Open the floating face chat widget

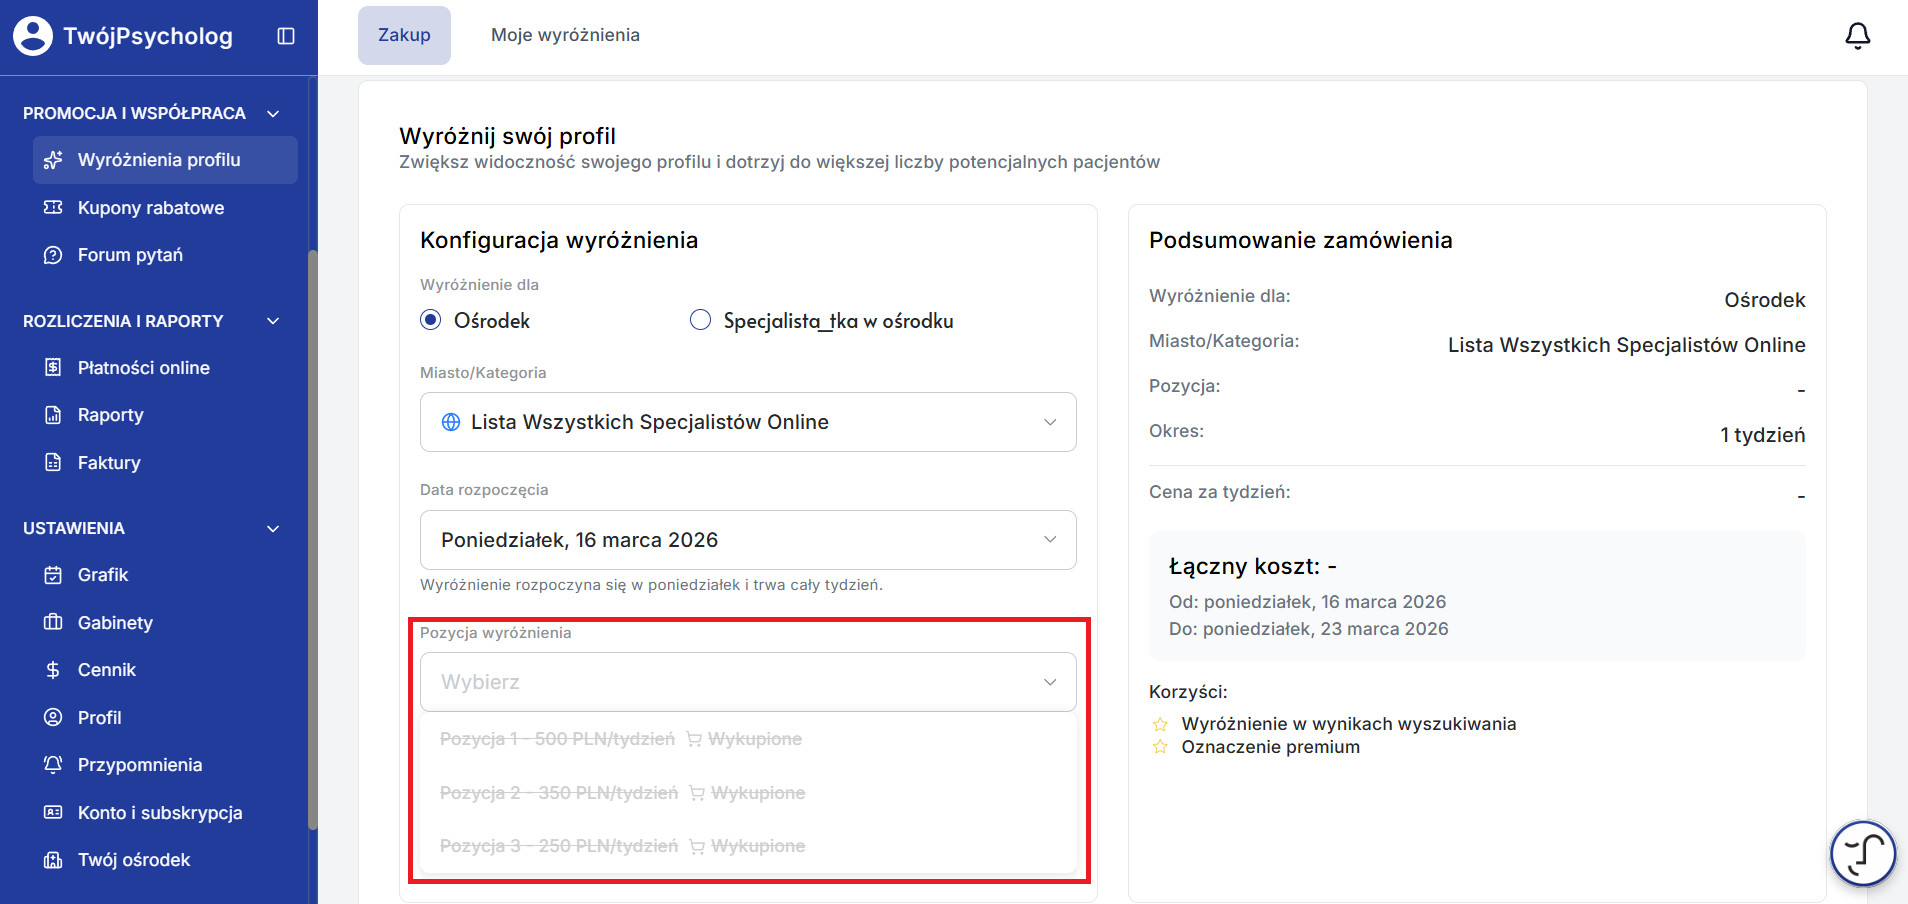[1863, 853]
